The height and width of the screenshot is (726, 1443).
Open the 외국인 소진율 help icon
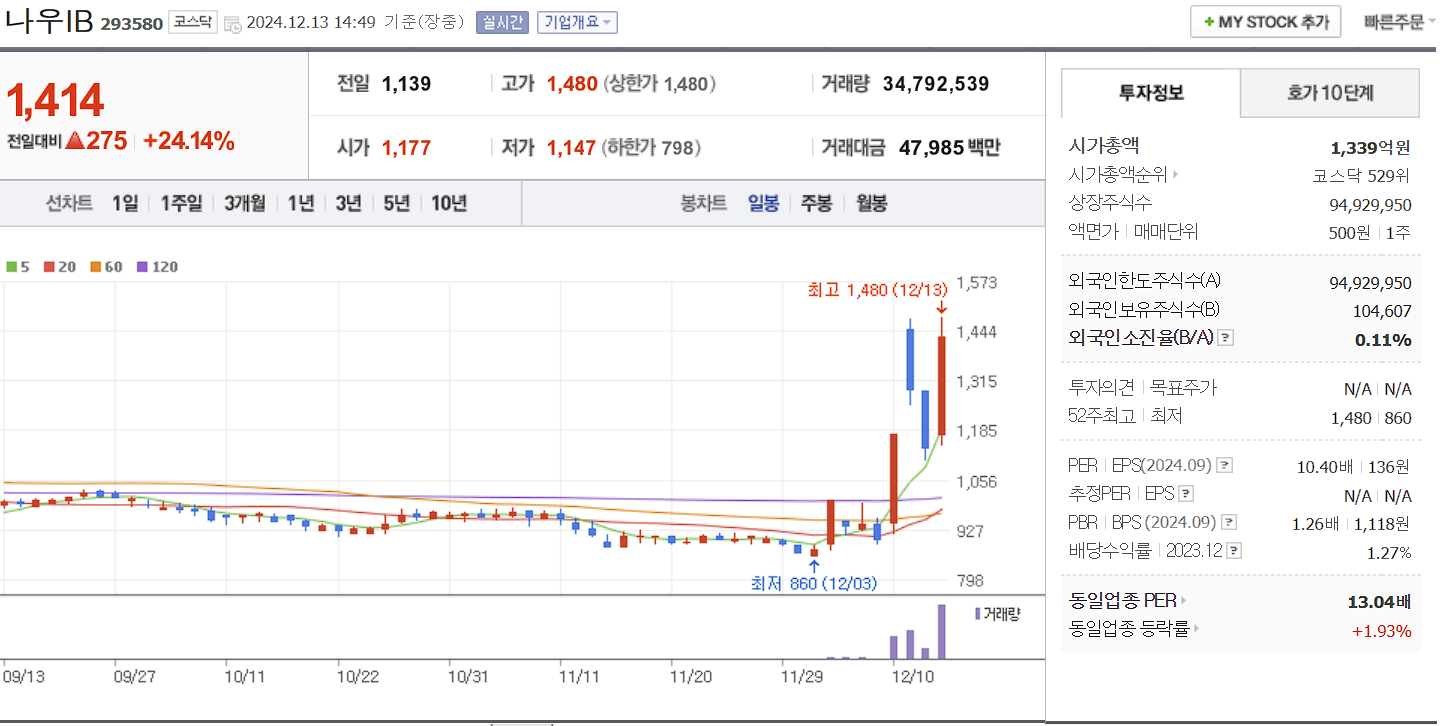1224,340
